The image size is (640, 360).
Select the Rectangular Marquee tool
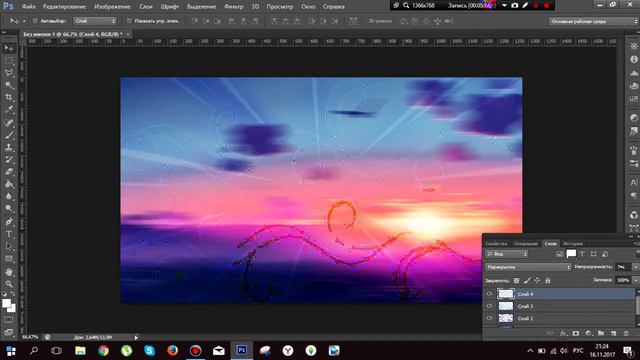coord(9,60)
